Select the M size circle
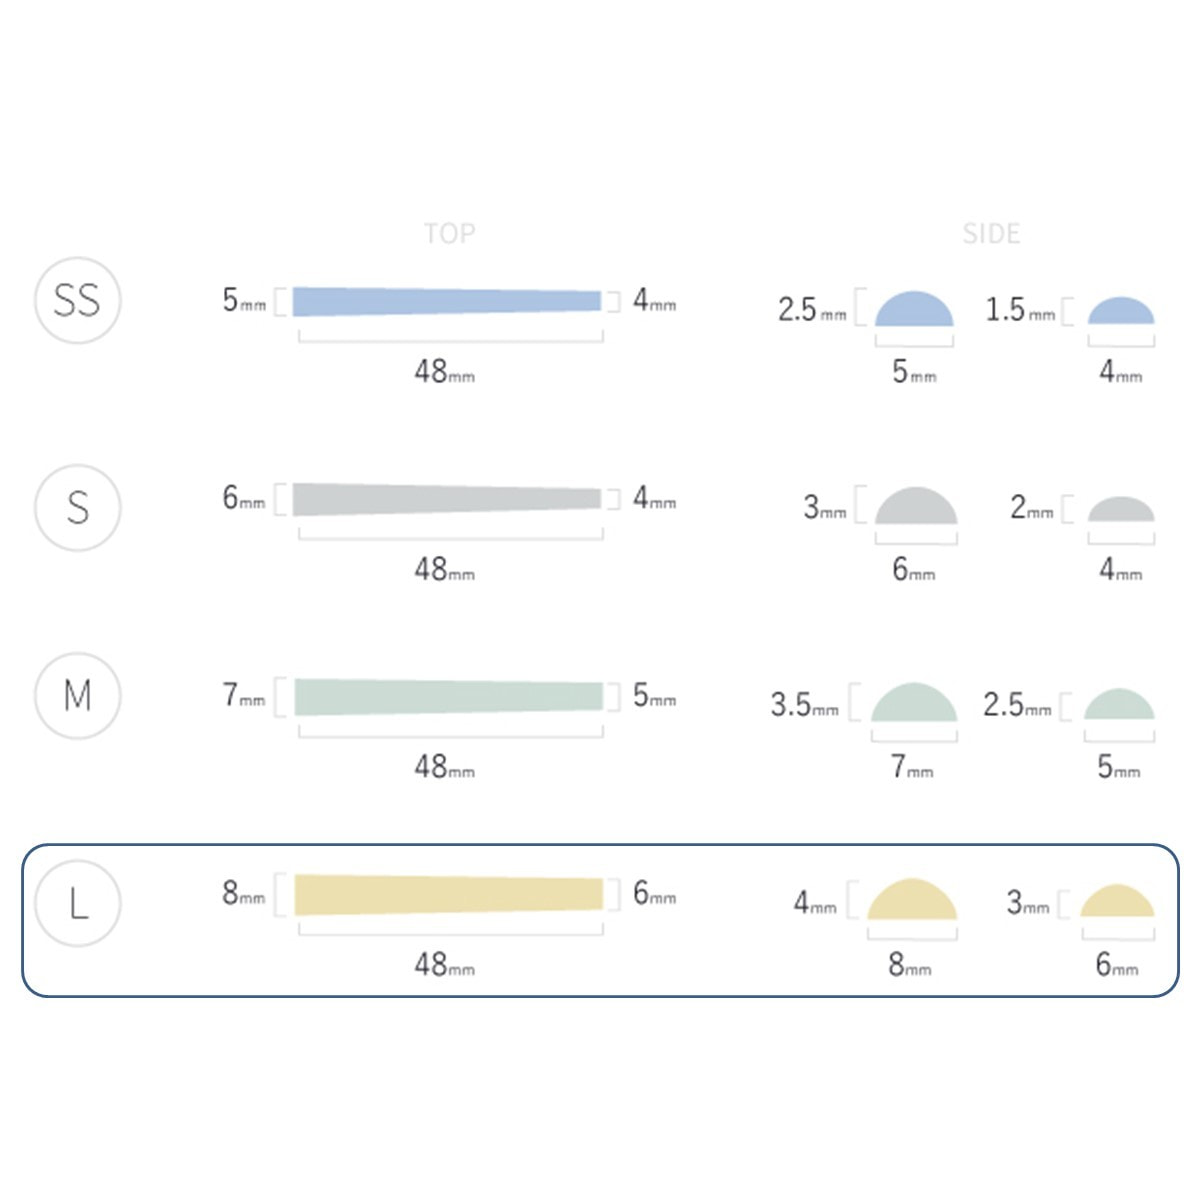Viewport: 1200px width, 1200px height. [x=78, y=695]
